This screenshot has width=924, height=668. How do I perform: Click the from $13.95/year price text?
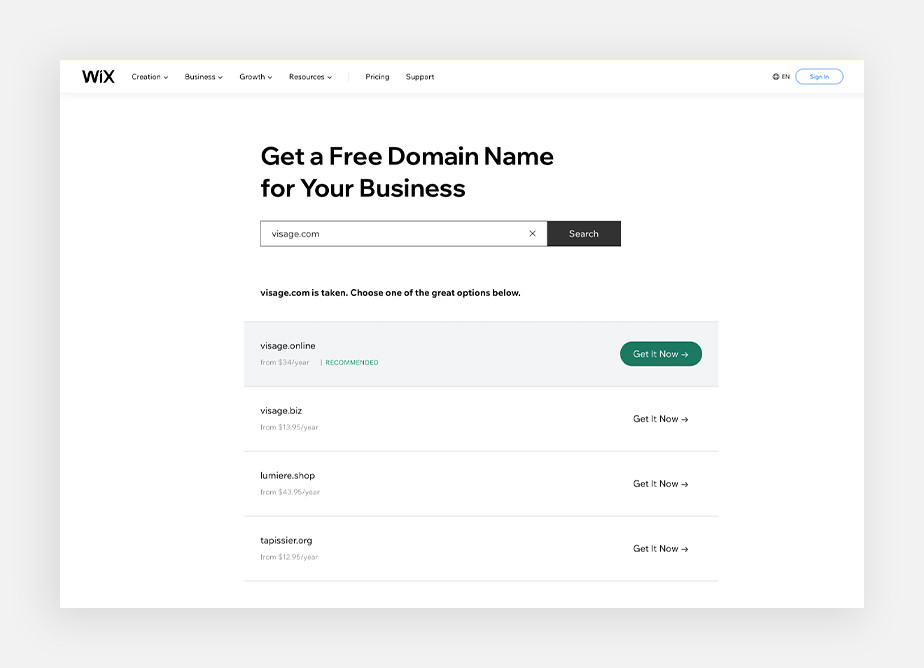coord(289,427)
